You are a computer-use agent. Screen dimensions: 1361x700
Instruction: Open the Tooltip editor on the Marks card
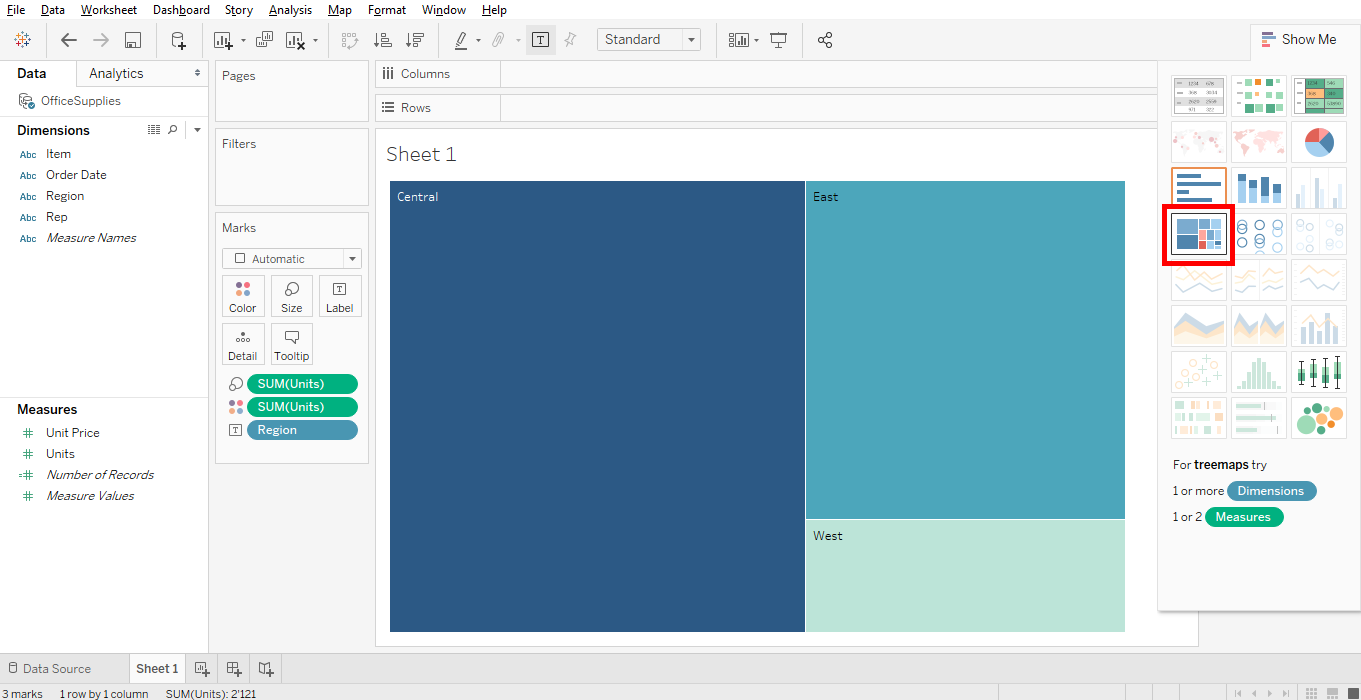coord(291,344)
